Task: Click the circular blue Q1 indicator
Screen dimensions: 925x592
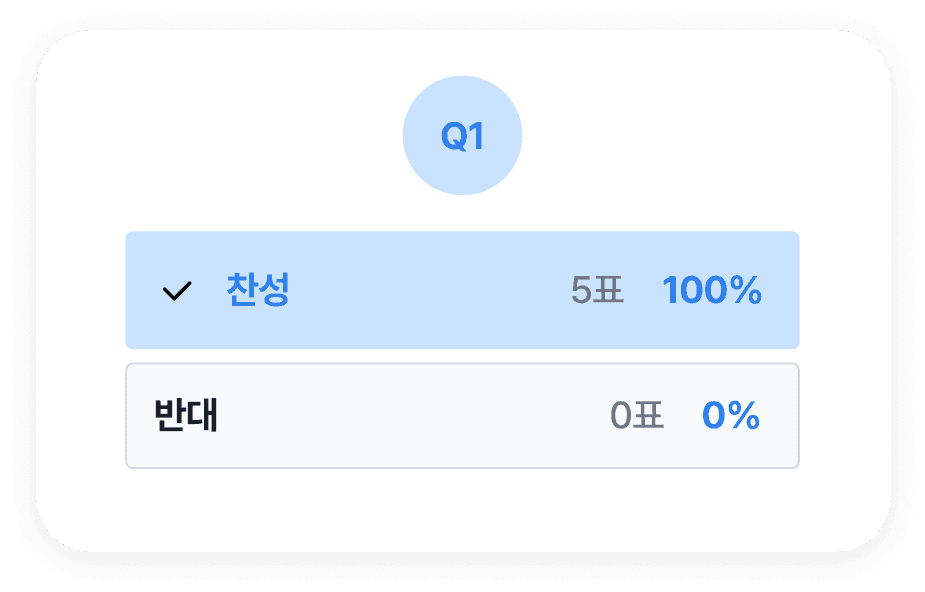Action: coord(462,135)
